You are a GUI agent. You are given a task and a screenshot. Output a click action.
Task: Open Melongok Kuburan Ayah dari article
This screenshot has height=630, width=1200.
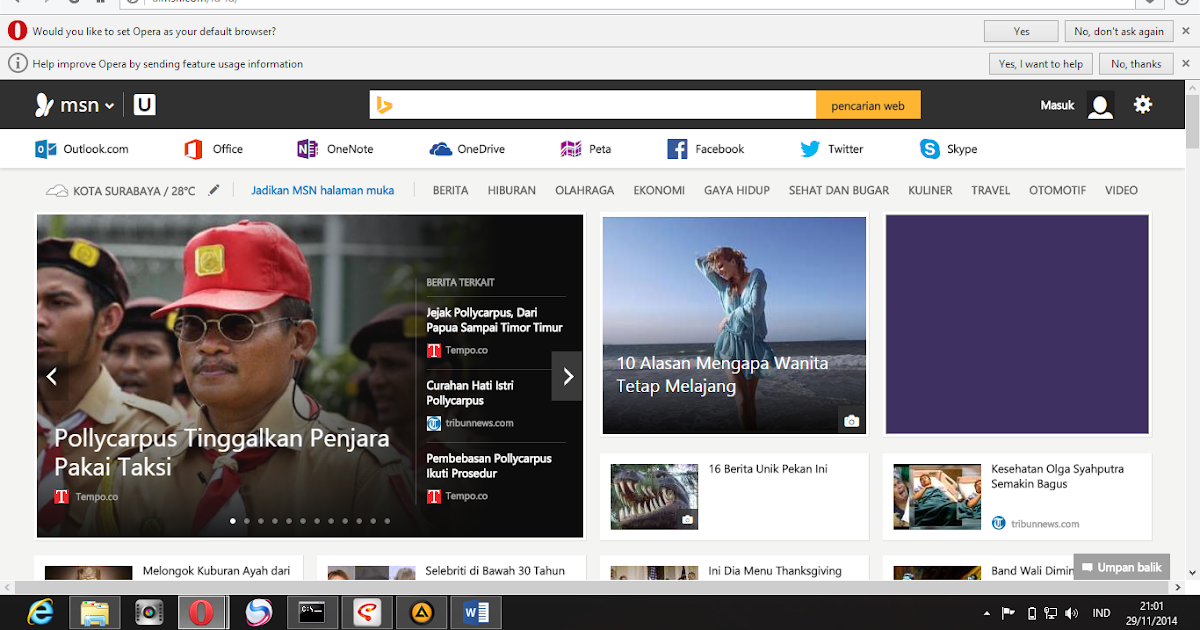pyautogui.click(x=216, y=571)
